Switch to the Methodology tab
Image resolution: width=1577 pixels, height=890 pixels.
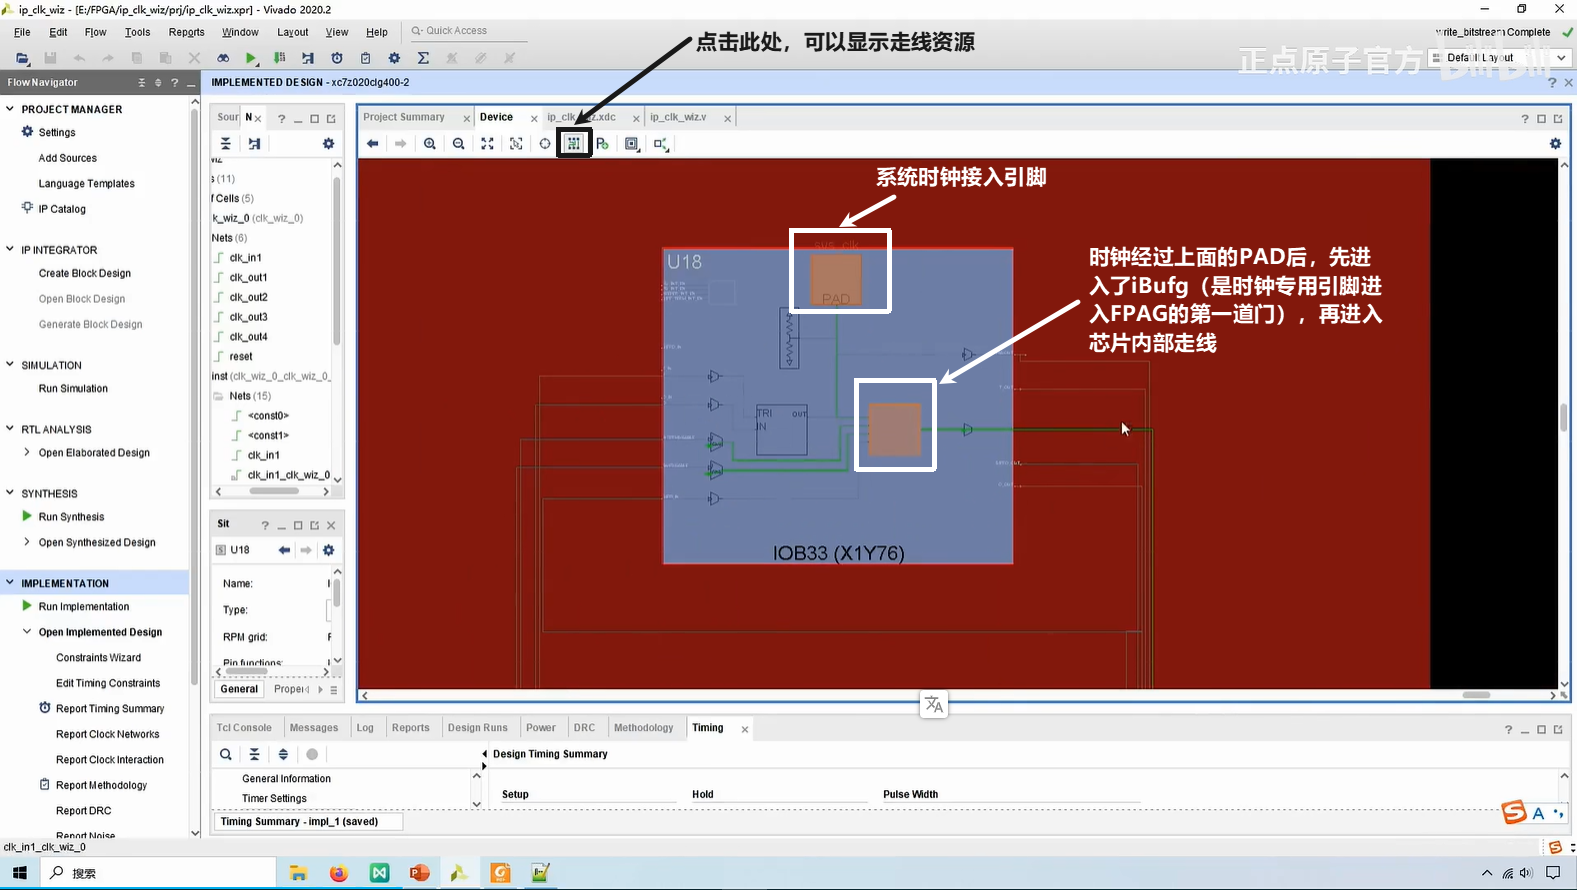pos(644,728)
